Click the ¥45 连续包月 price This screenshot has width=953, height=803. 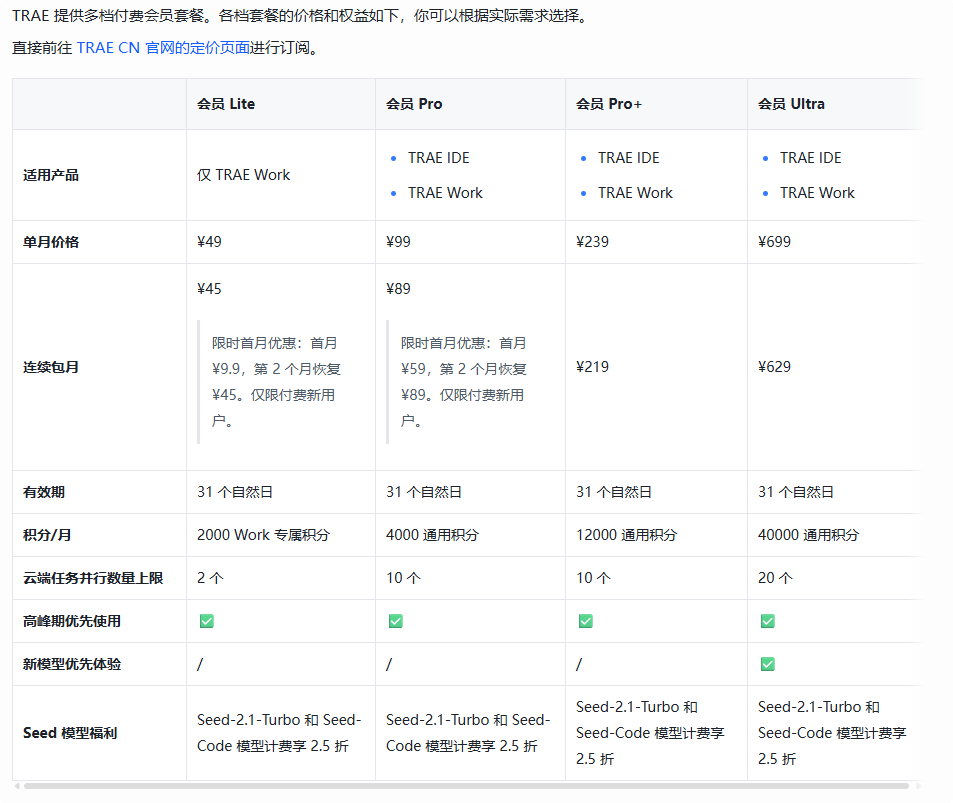pyautogui.click(x=209, y=289)
